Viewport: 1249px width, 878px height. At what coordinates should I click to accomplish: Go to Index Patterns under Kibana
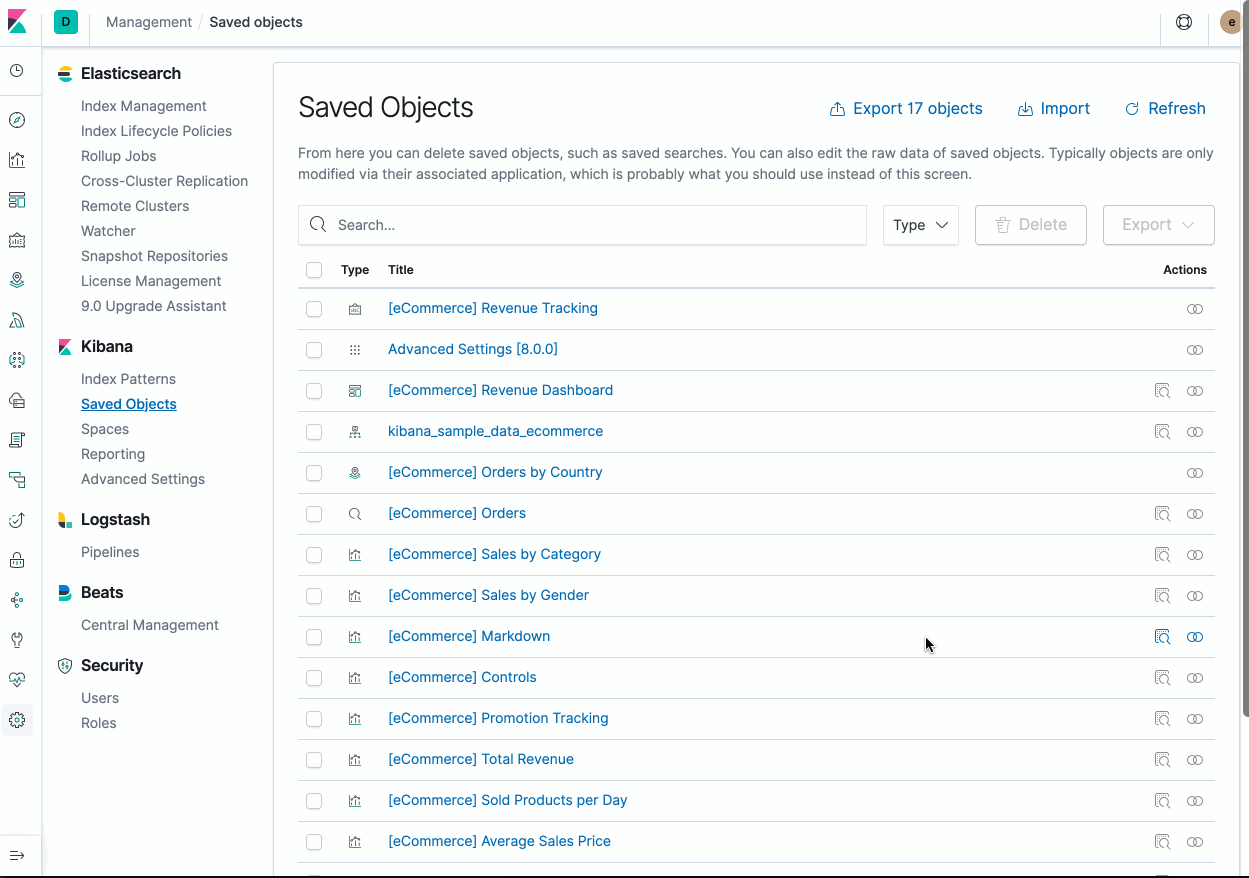click(128, 379)
